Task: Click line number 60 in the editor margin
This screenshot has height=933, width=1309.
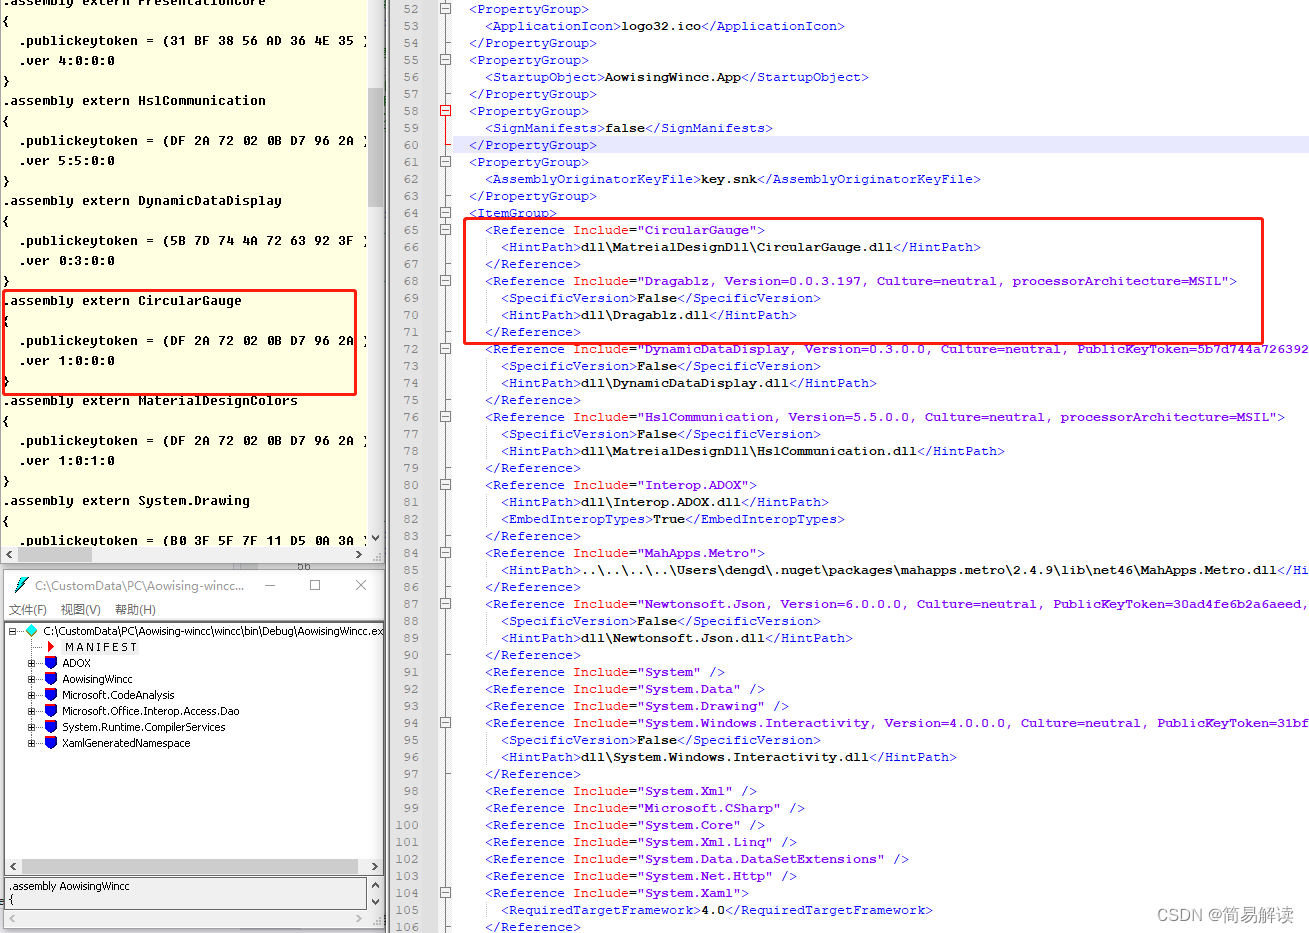Action: (411, 145)
